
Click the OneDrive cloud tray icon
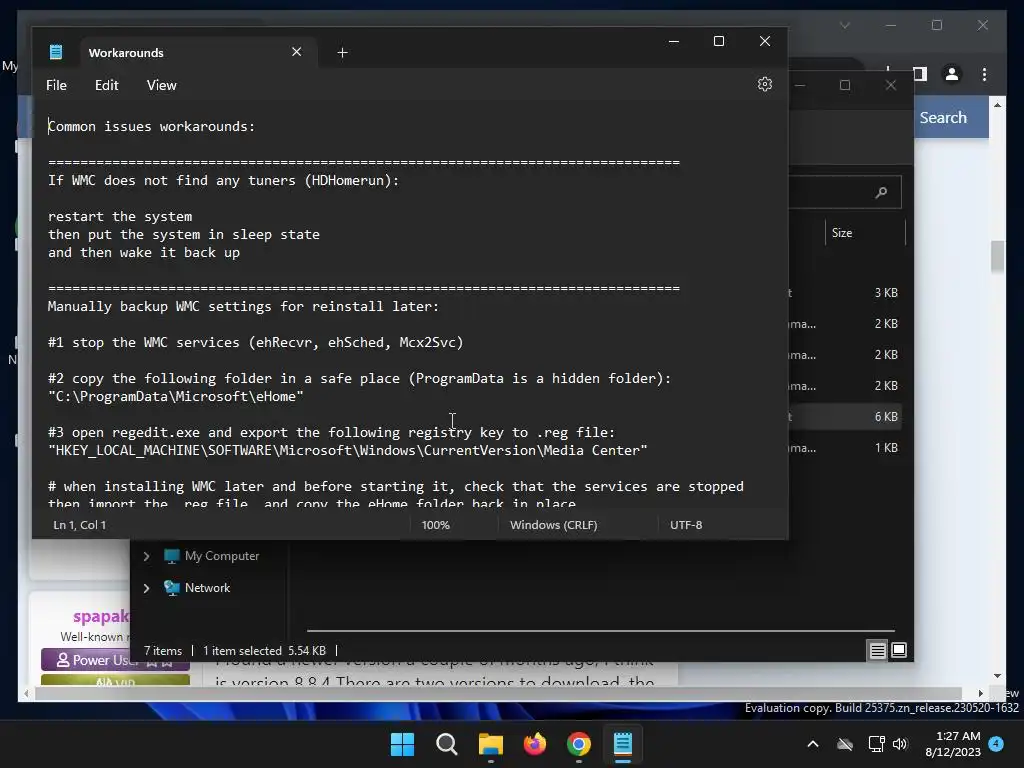click(845, 744)
